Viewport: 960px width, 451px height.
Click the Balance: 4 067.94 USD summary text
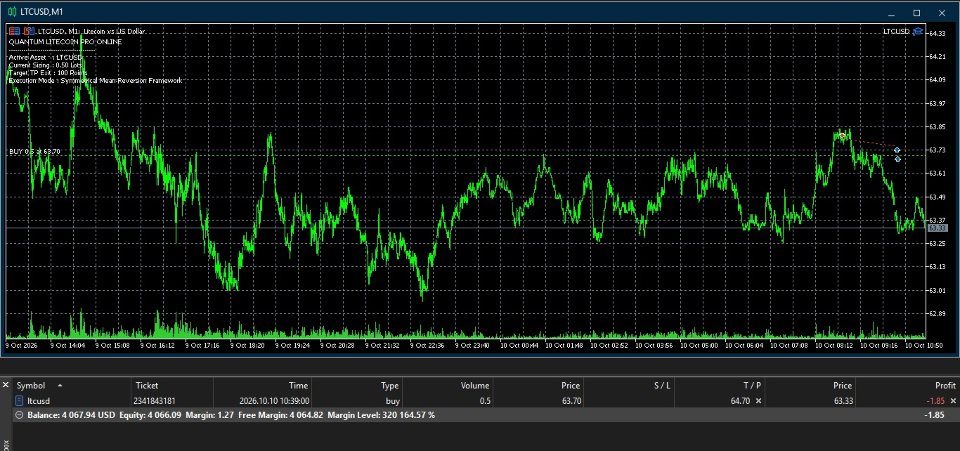coord(71,415)
